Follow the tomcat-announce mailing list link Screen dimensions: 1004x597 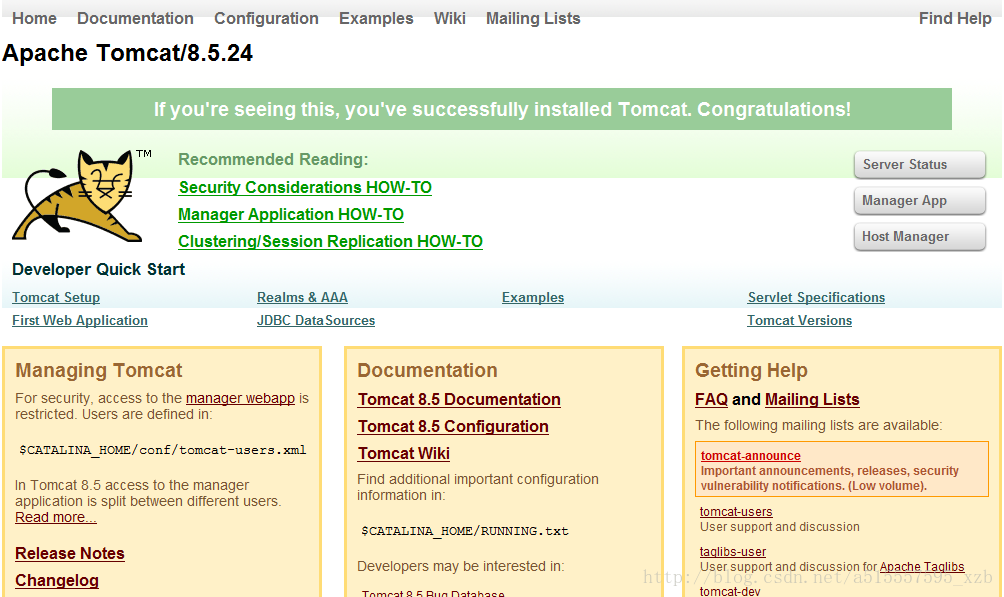coord(750,455)
